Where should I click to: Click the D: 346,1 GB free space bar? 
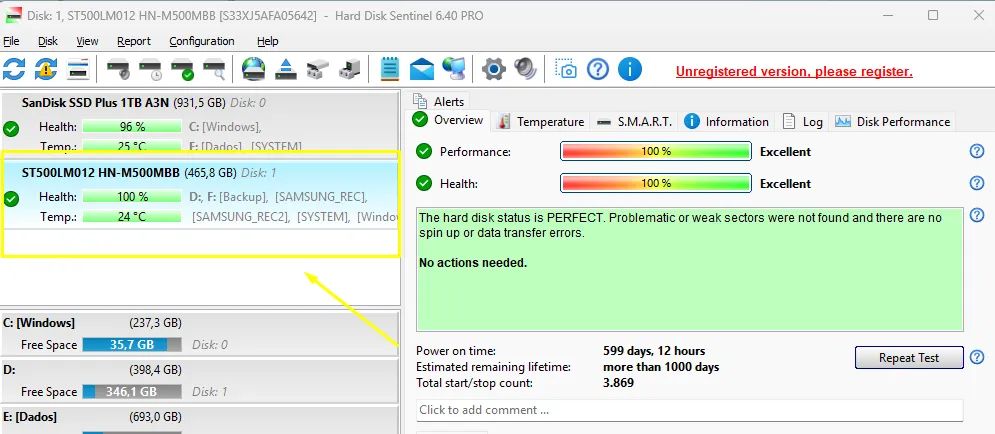point(132,391)
